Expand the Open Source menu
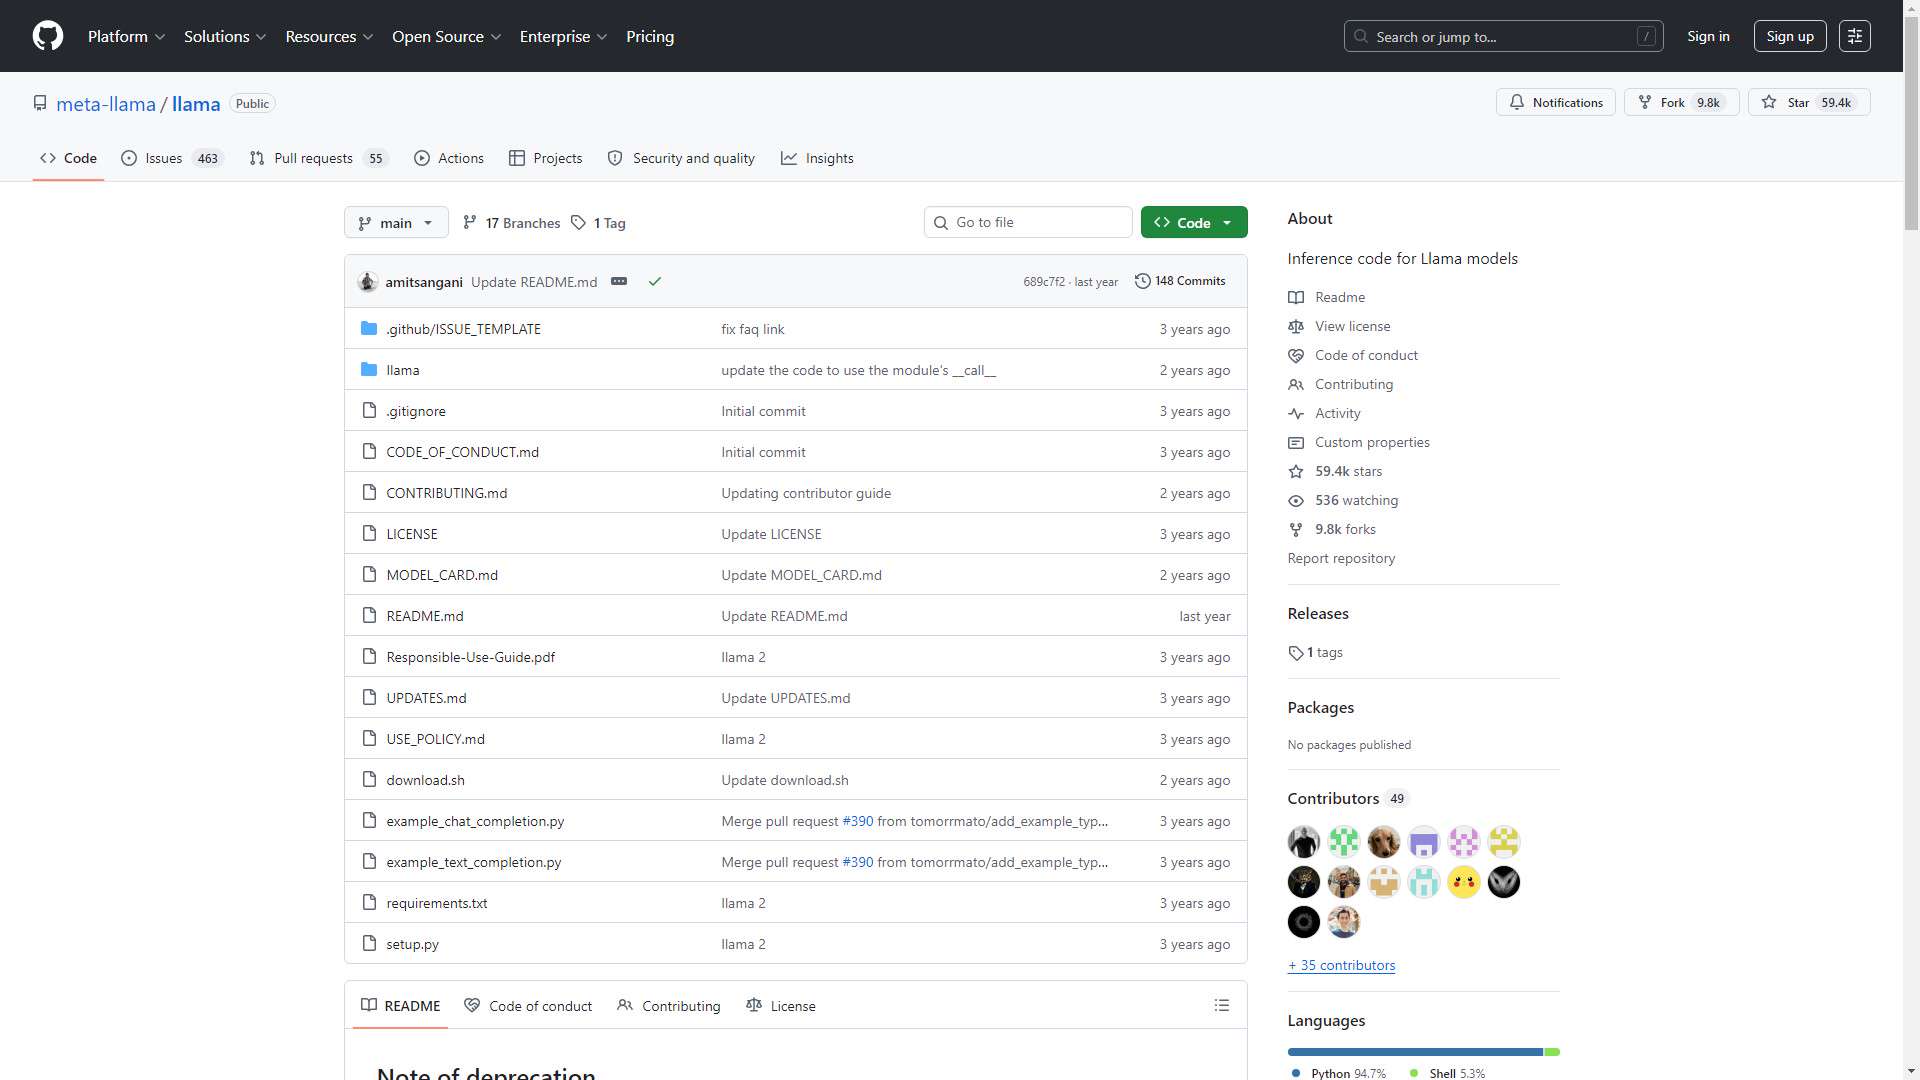 [446, 36]
